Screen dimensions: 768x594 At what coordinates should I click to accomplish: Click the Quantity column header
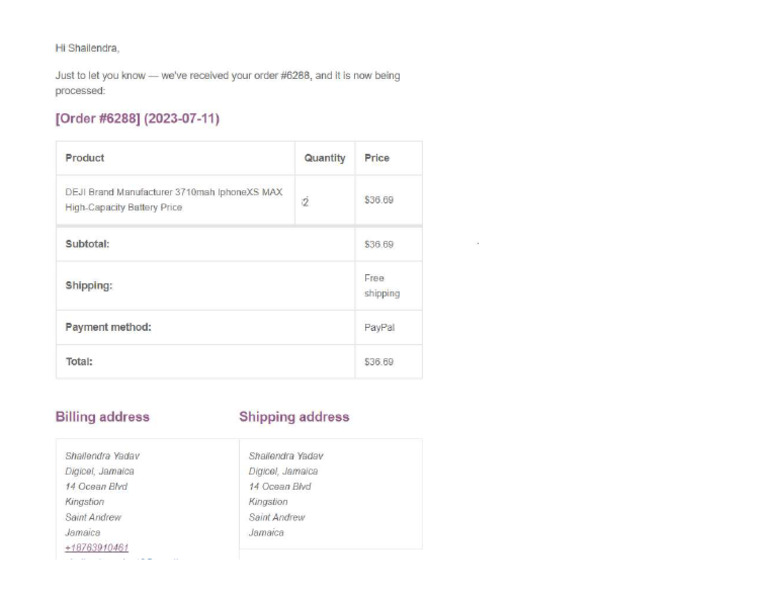coord(324,158)
